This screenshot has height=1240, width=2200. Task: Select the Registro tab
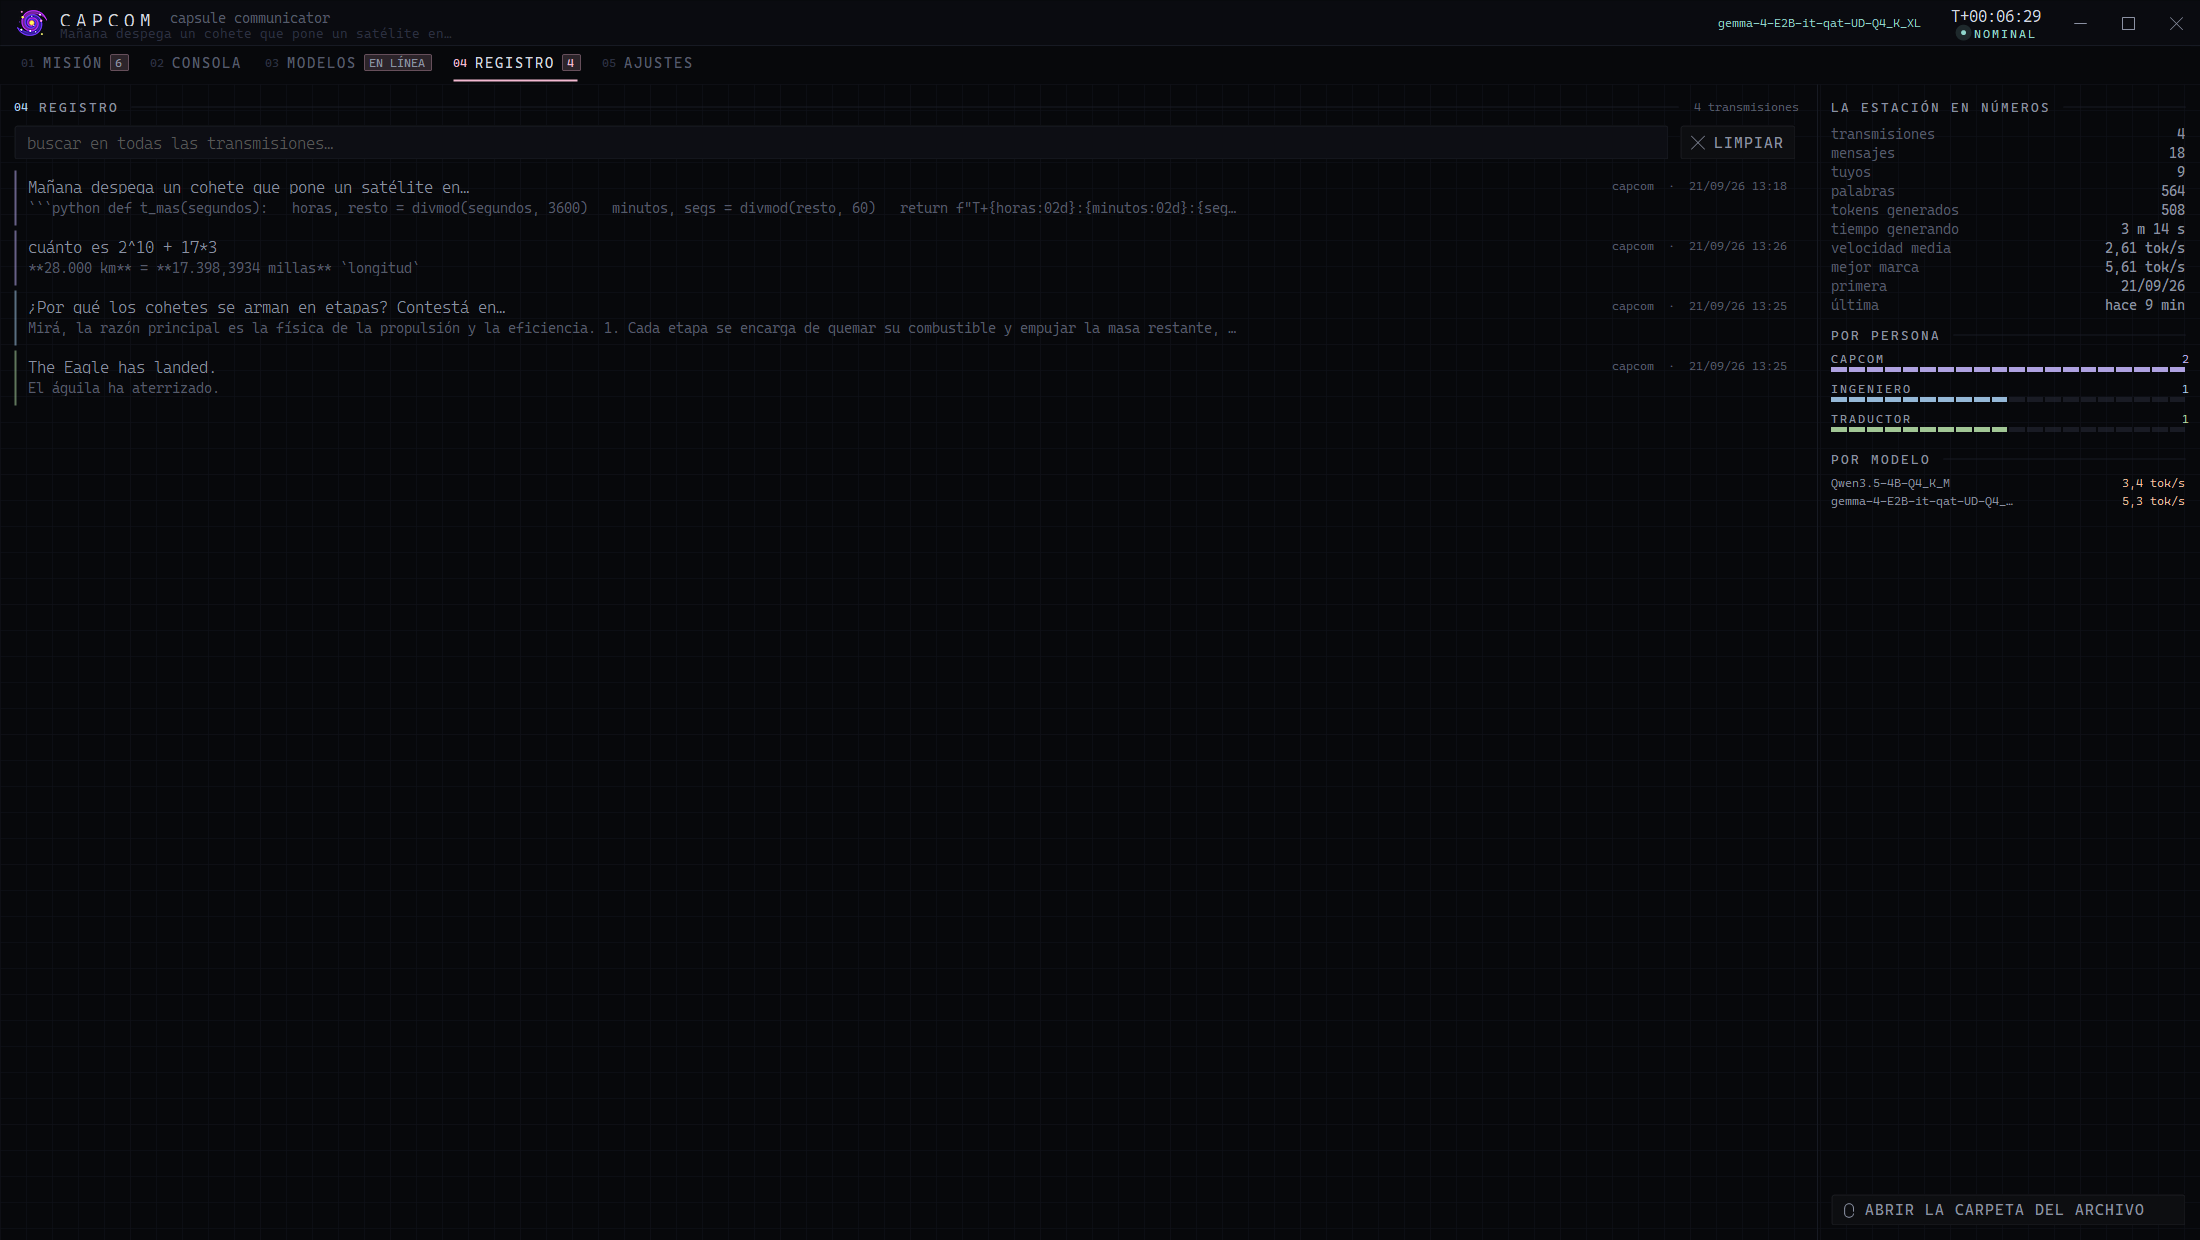click(x=515, y=63)
